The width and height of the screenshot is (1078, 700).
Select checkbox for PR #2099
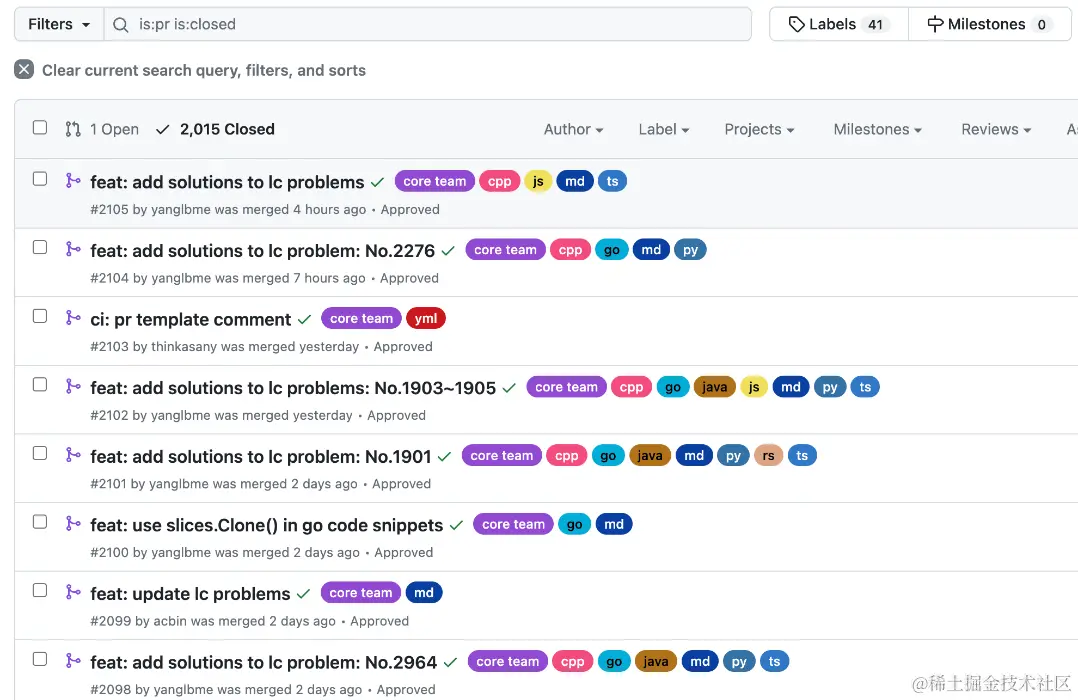coord(40,590)
